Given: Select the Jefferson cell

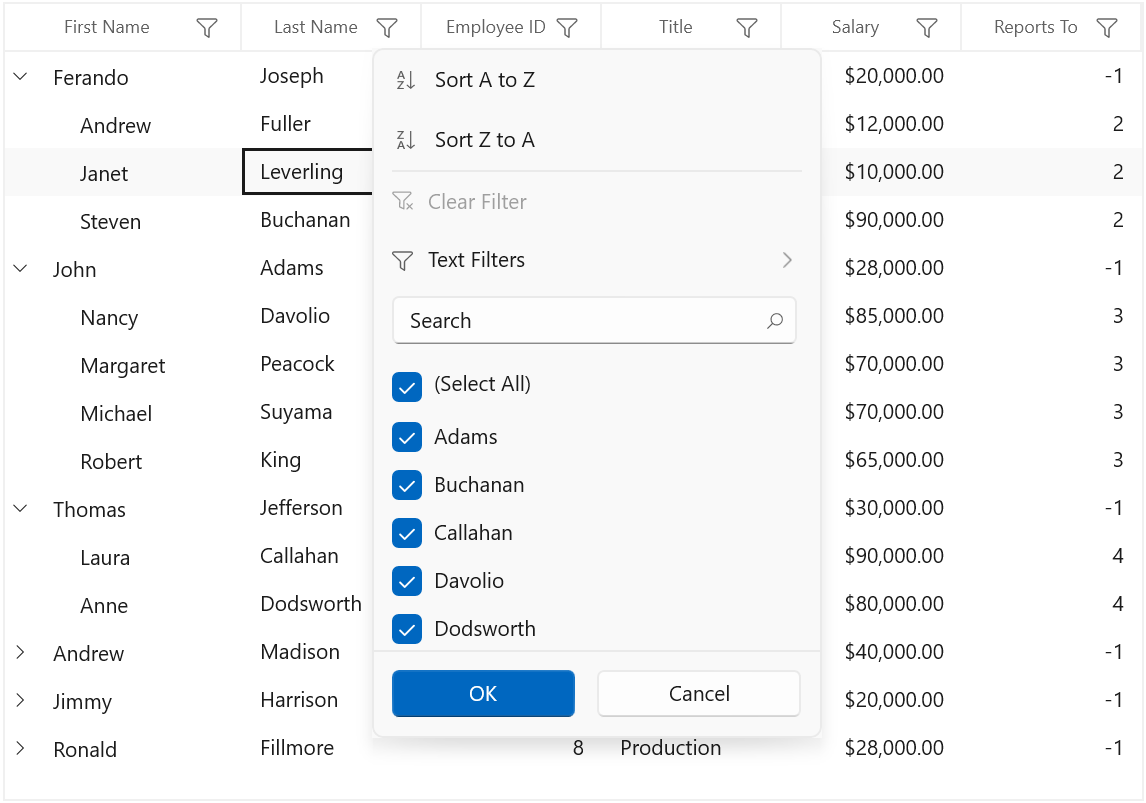Looking at the screenshot, I should [x=301, y=508].
